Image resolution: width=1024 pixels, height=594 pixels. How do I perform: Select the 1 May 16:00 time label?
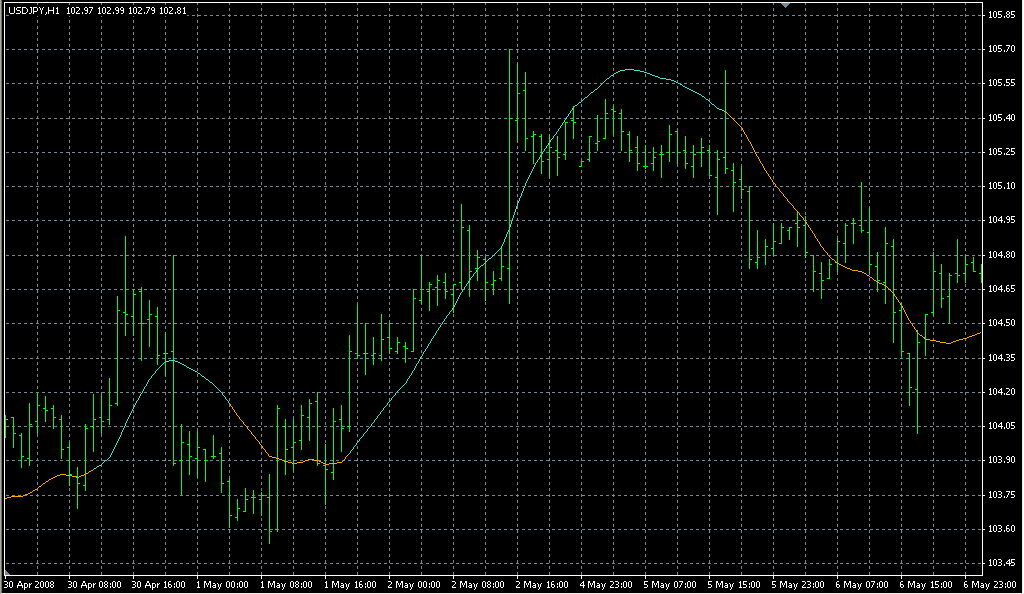[351, 583]
